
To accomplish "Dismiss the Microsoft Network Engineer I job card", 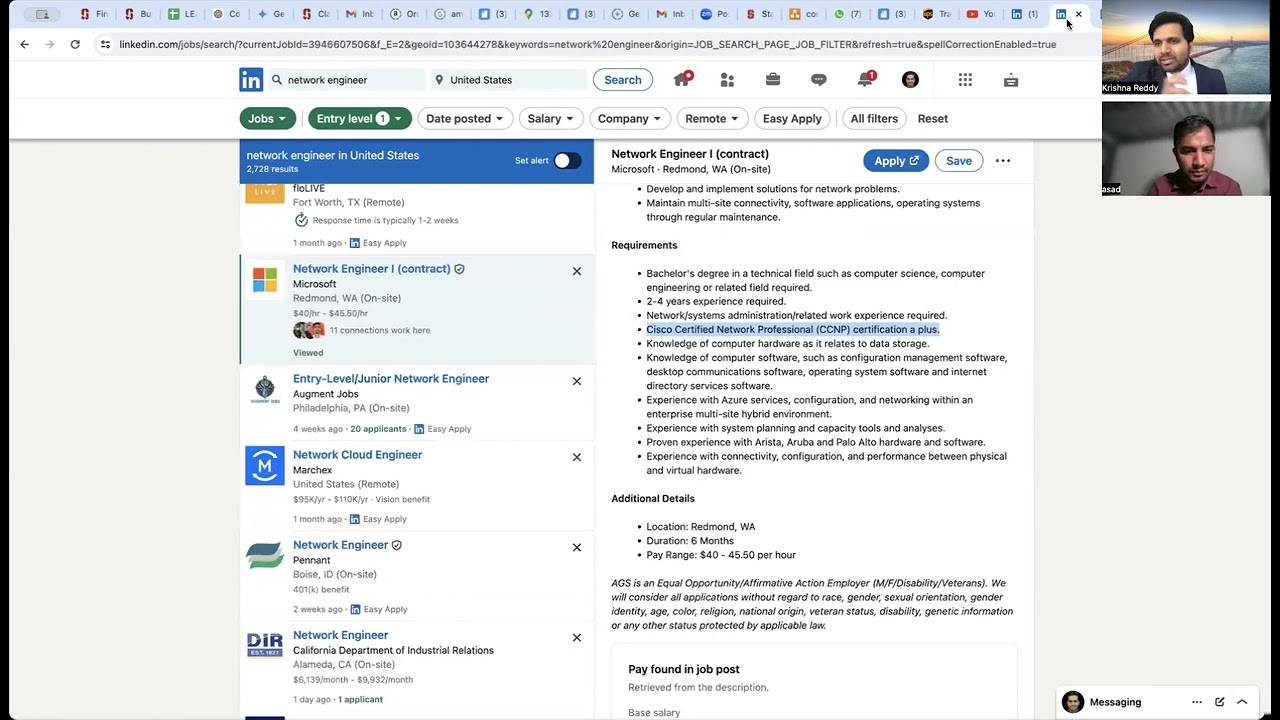I will [577, 271].
